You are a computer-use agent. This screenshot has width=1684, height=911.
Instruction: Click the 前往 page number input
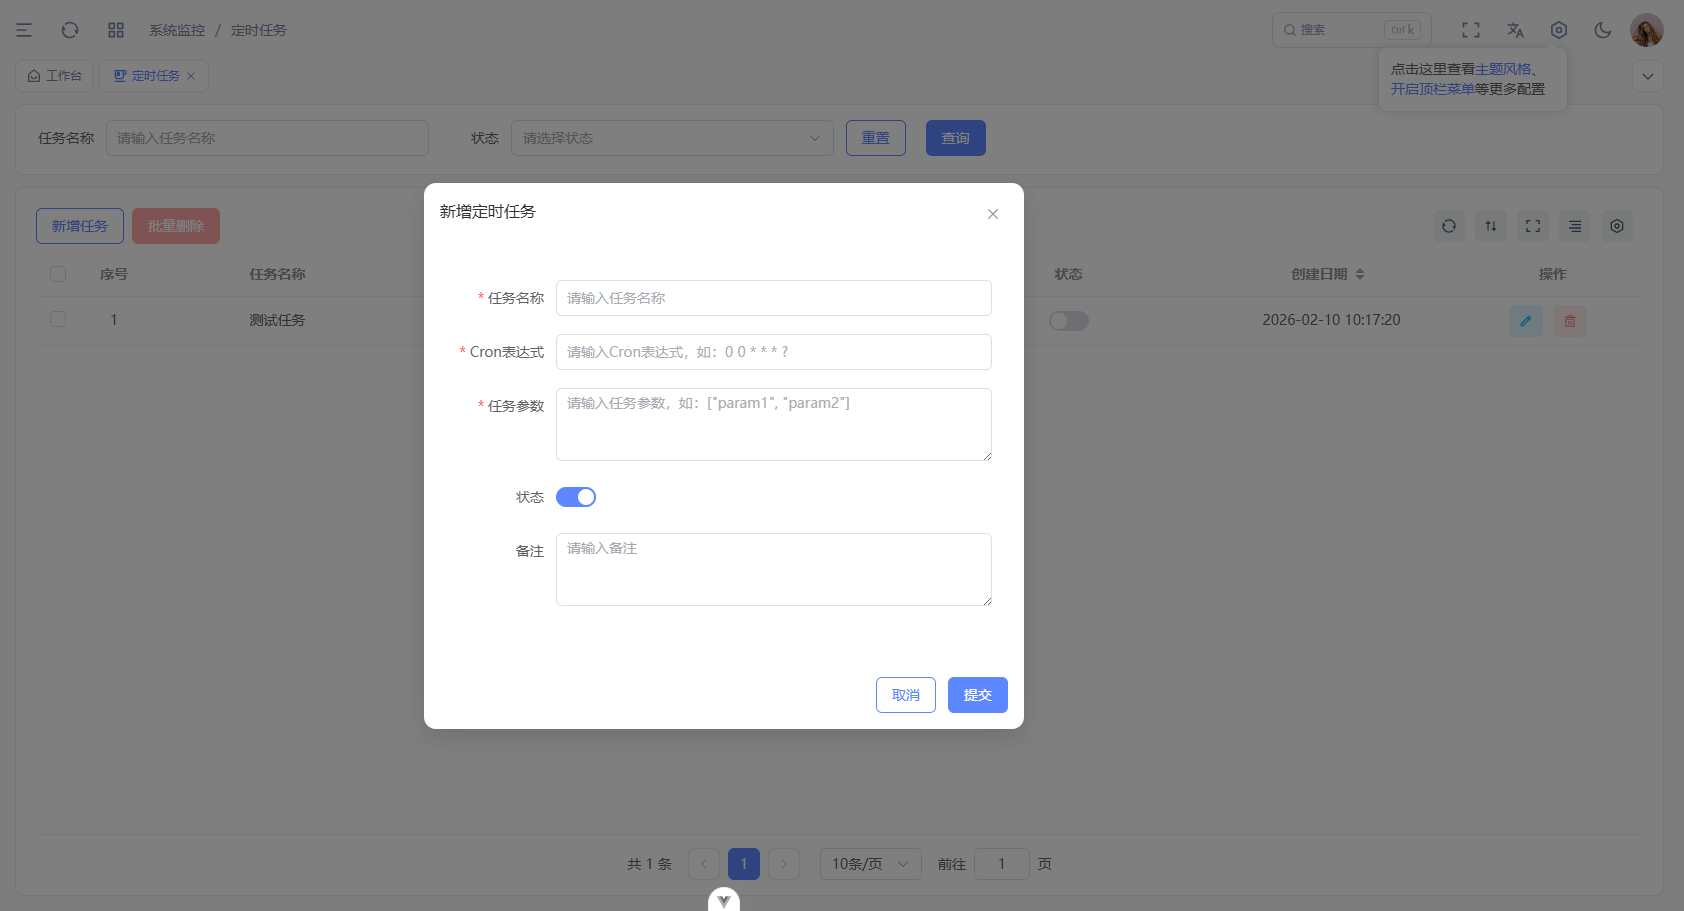[x=1002, y=864]
